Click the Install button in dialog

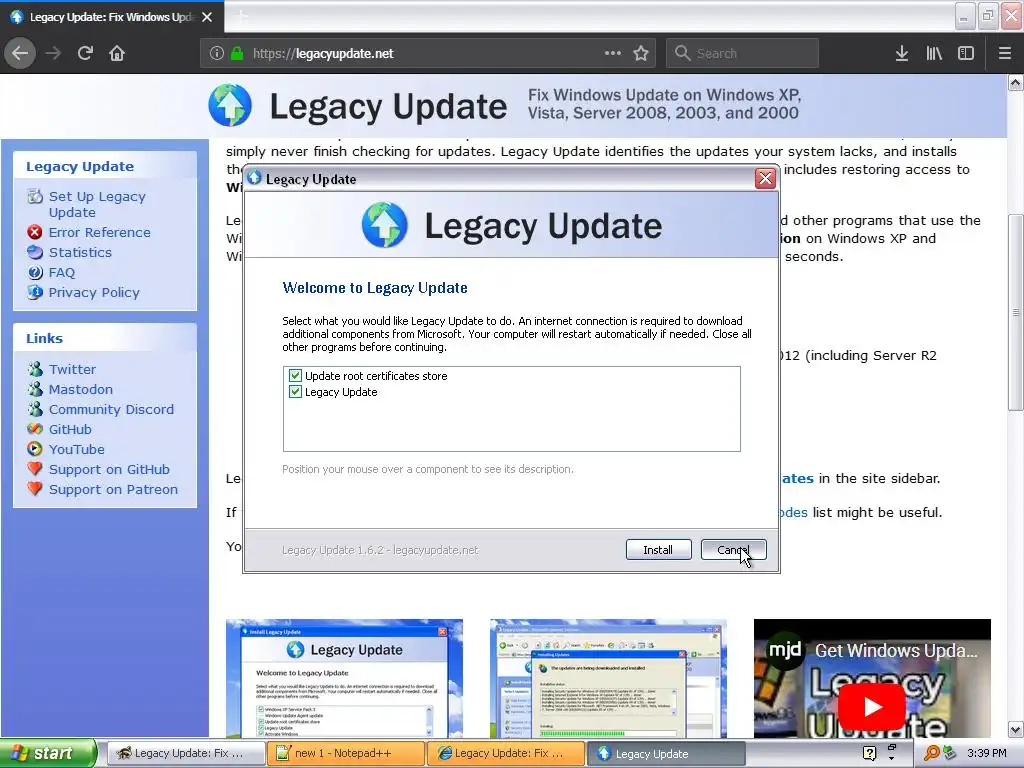[658, 550]
